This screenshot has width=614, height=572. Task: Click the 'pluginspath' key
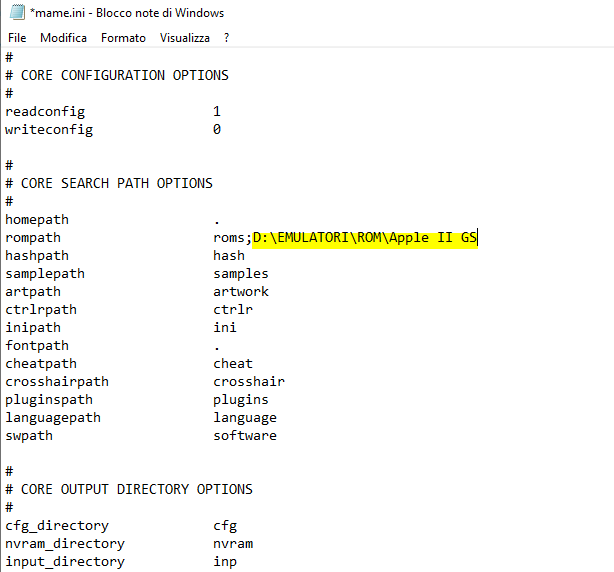click(49, 400)
